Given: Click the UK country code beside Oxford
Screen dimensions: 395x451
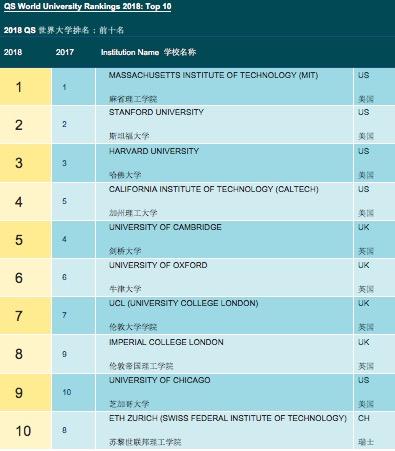Looking at the screenshot, I should (x=364, y=265).
